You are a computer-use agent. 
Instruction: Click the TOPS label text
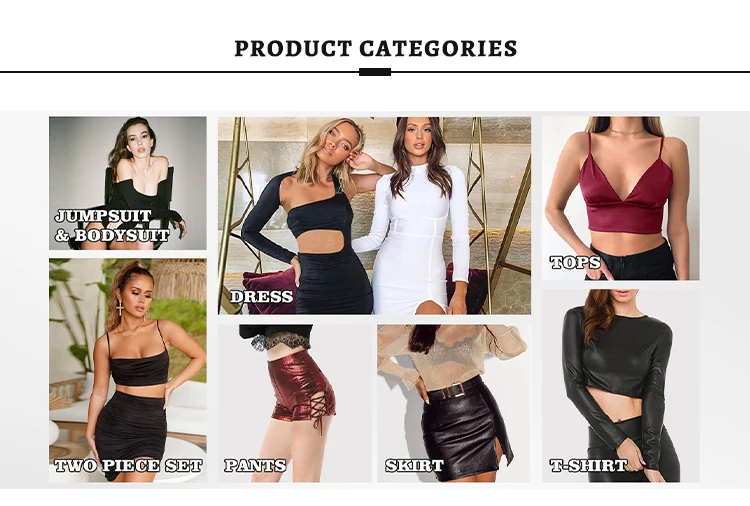(575, 262)
